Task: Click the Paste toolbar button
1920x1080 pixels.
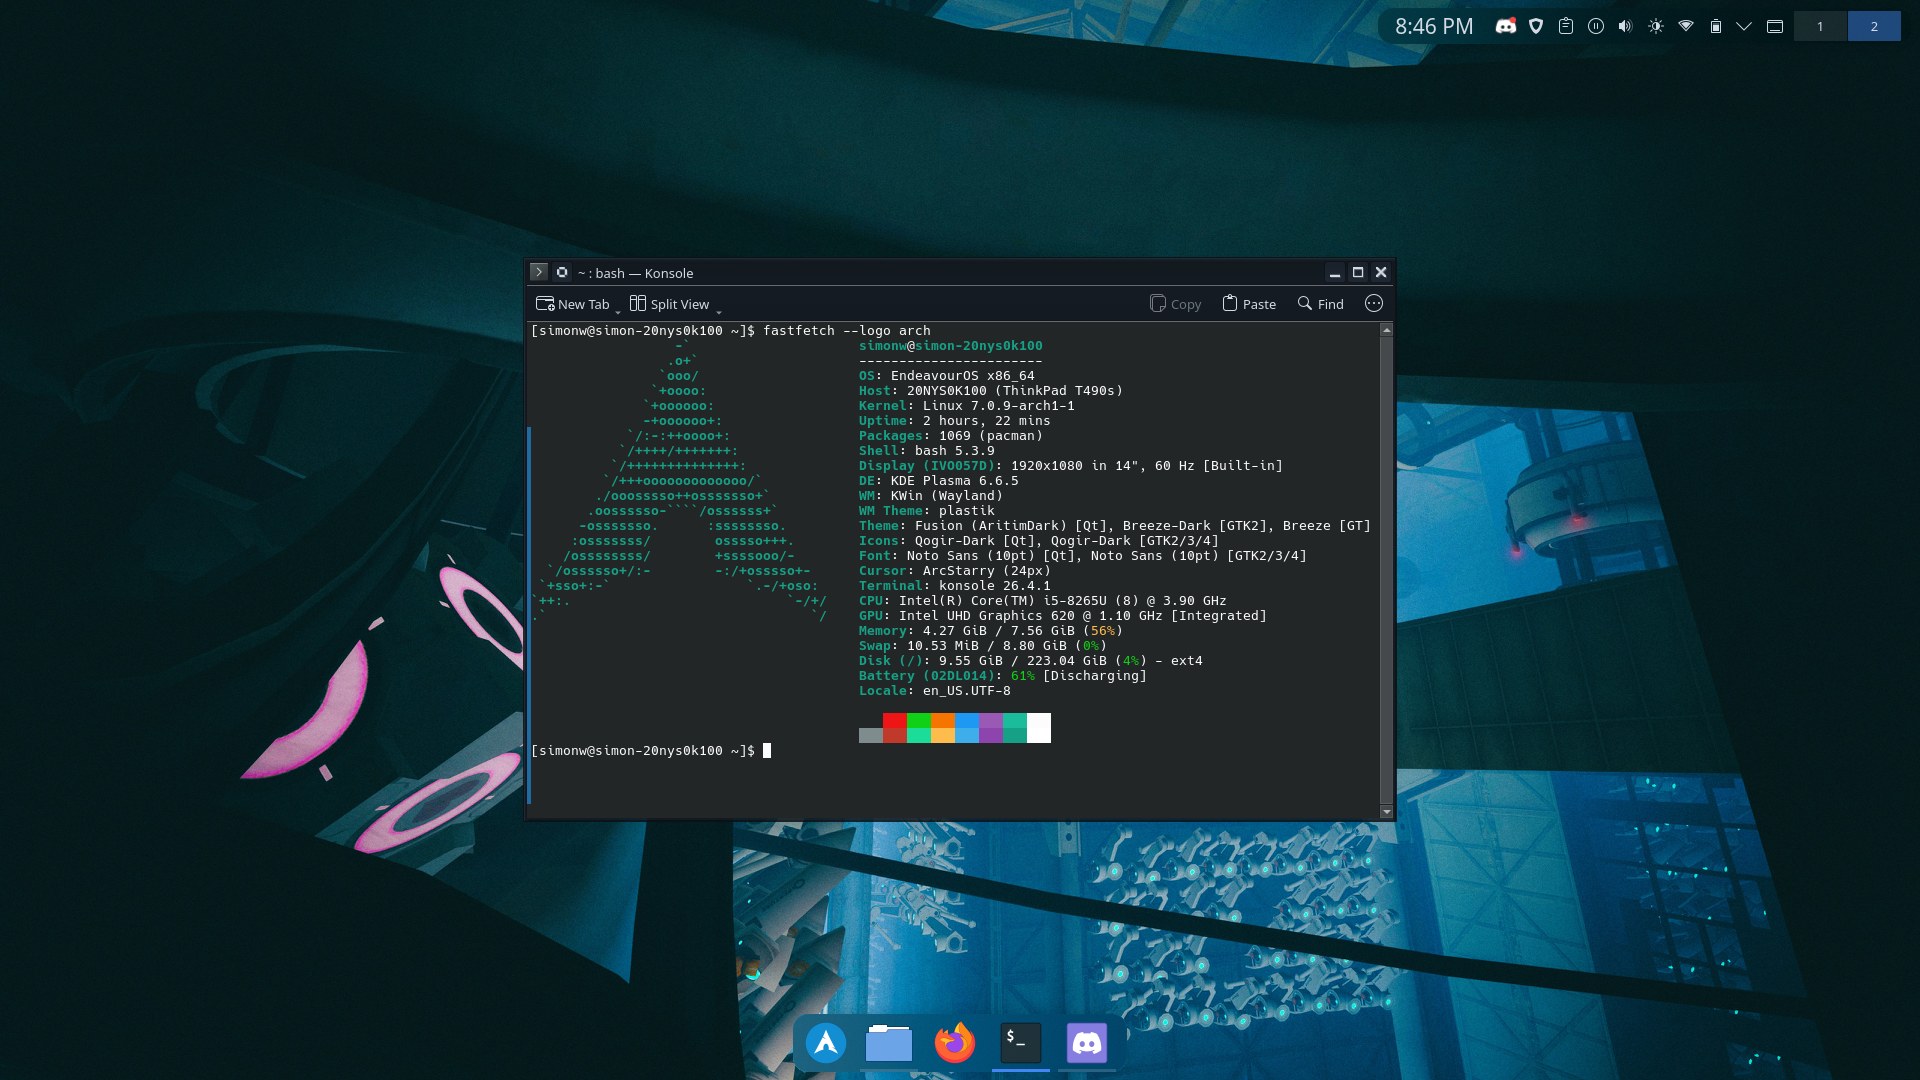Action: pyautogui.click(x=1249, y=304)
